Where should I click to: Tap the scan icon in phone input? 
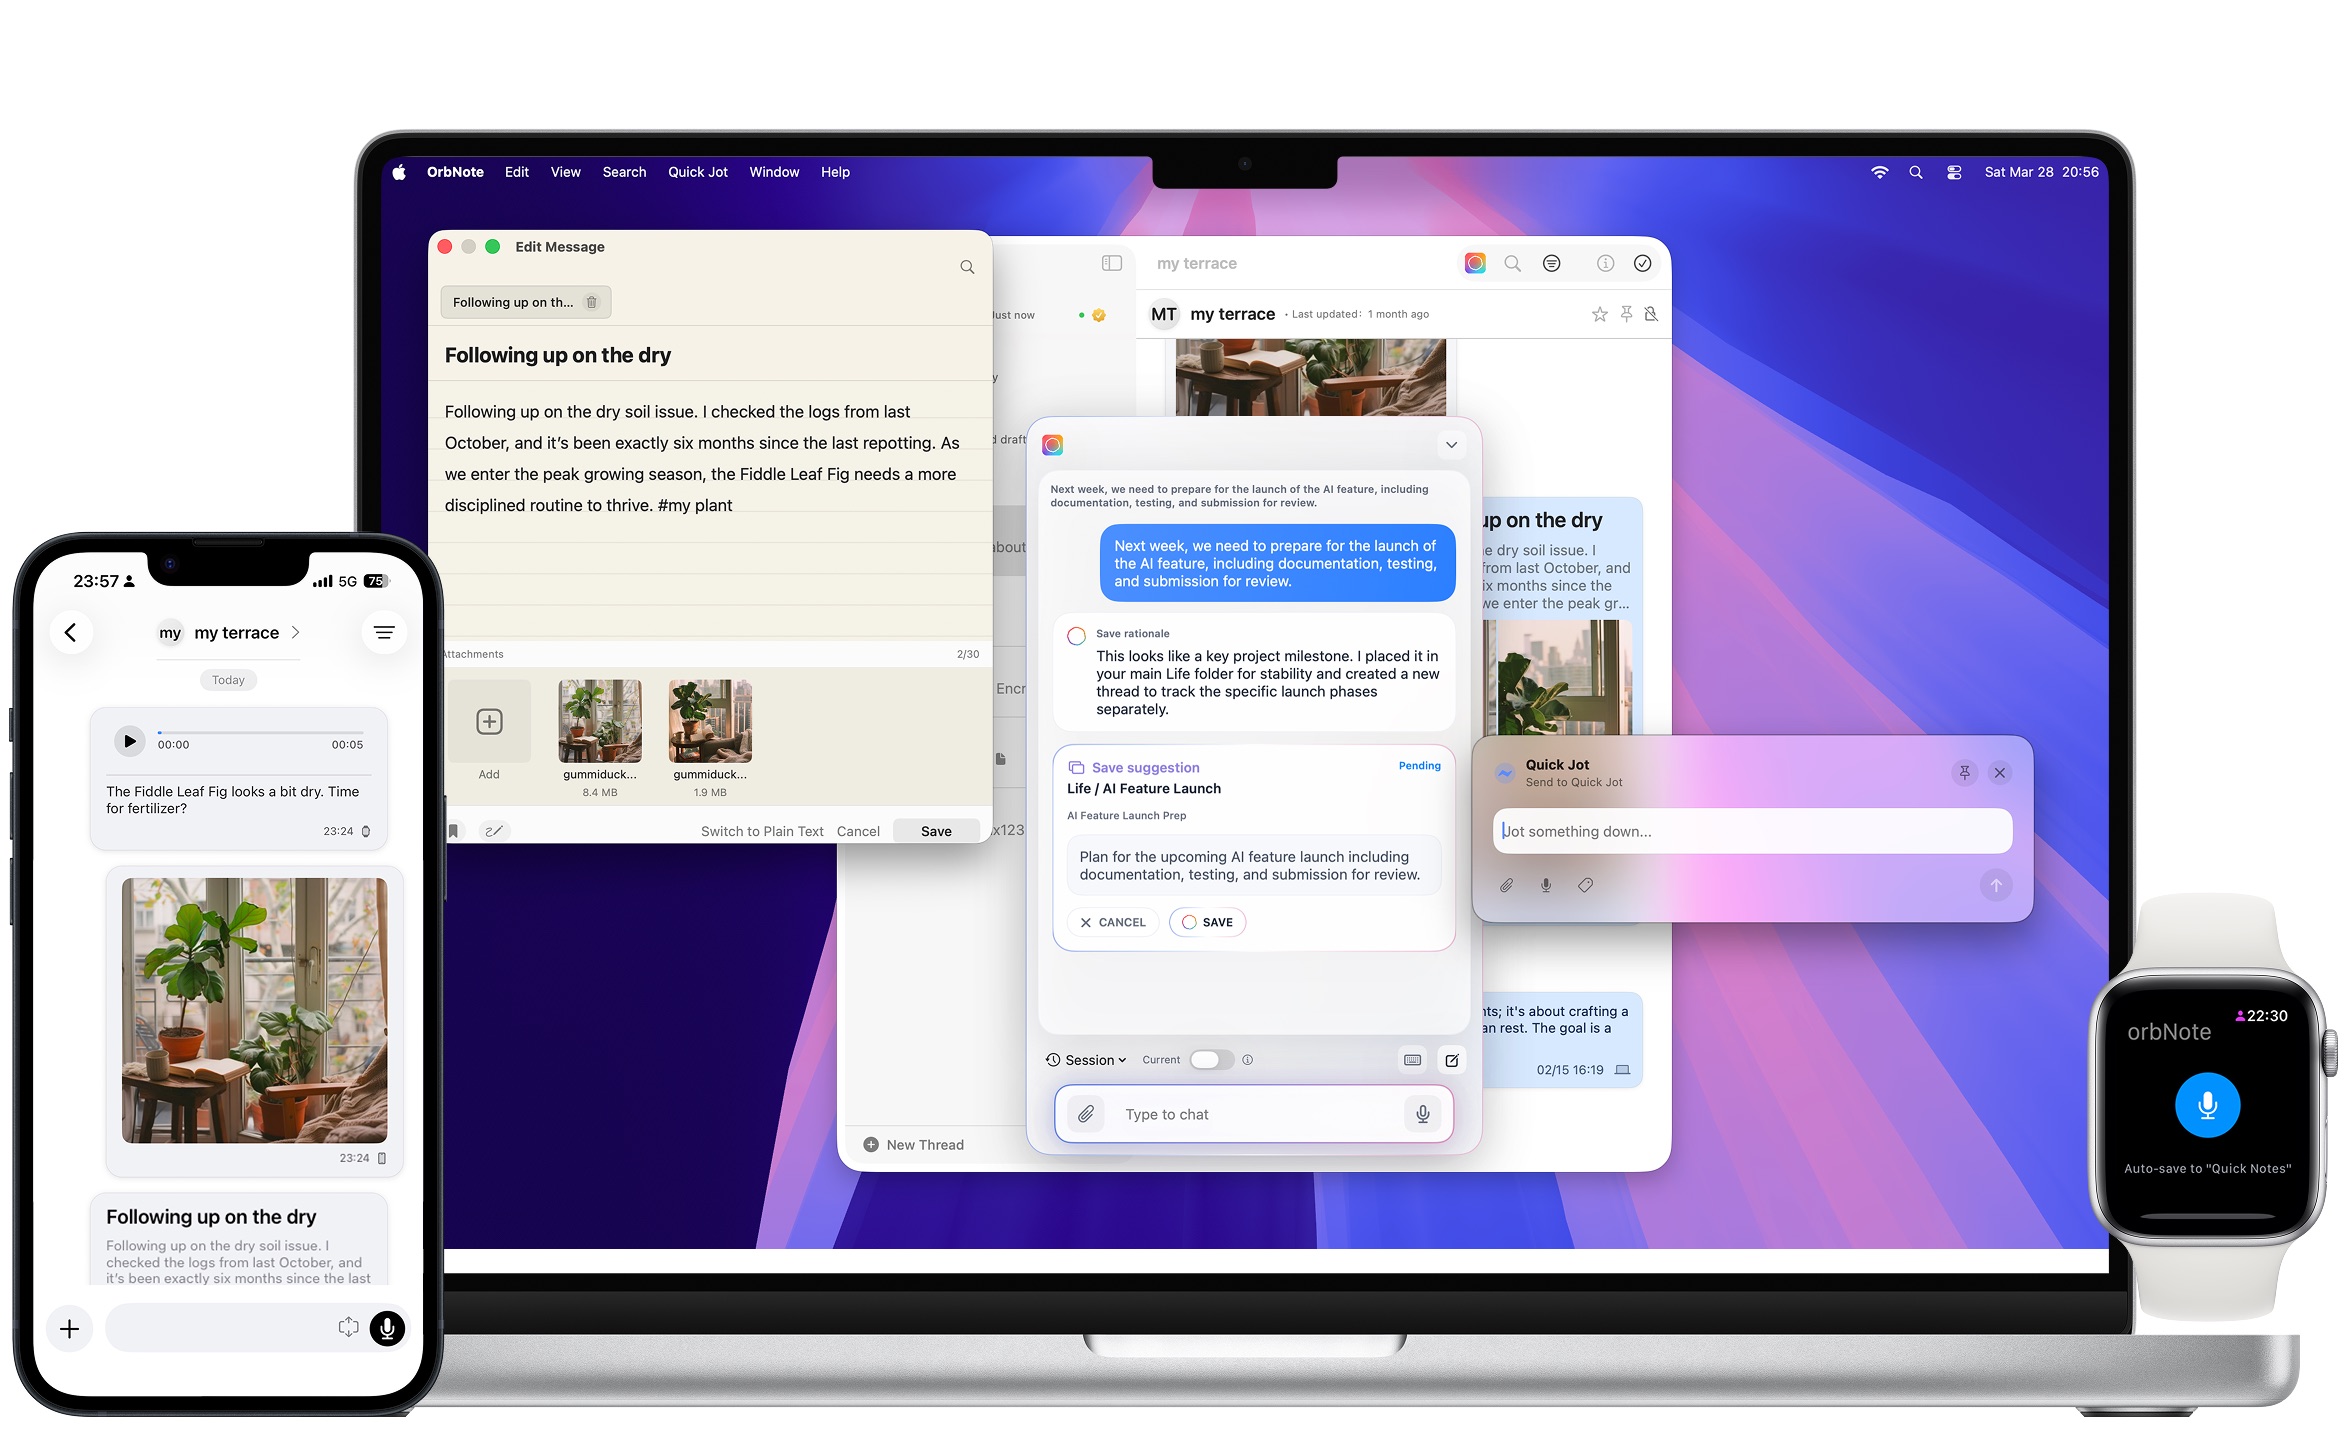pyautogui.click(x=348, y=1327)
